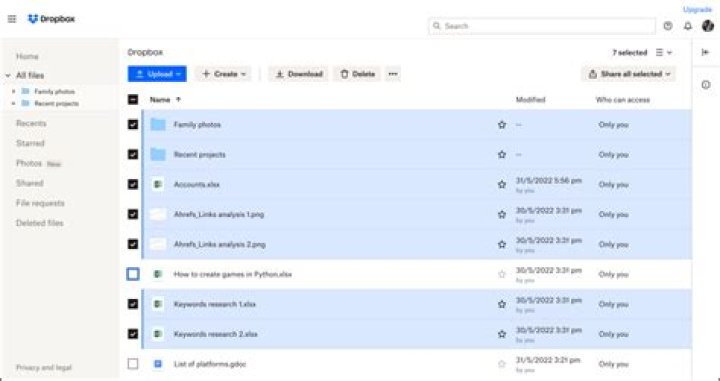The height and width of the screenshot is (381, 720).
Task: Uncheck the Family photos folder checkbox
Action: click(x=133, y=124)
